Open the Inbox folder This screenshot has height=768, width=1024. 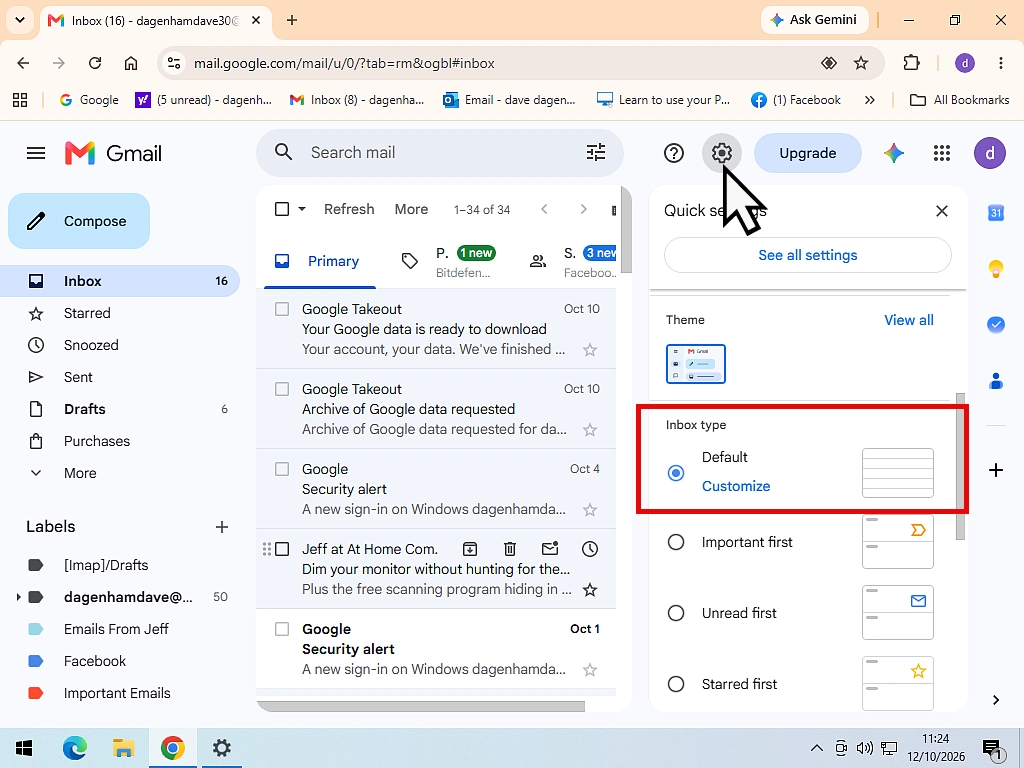(x=120, y=281)
